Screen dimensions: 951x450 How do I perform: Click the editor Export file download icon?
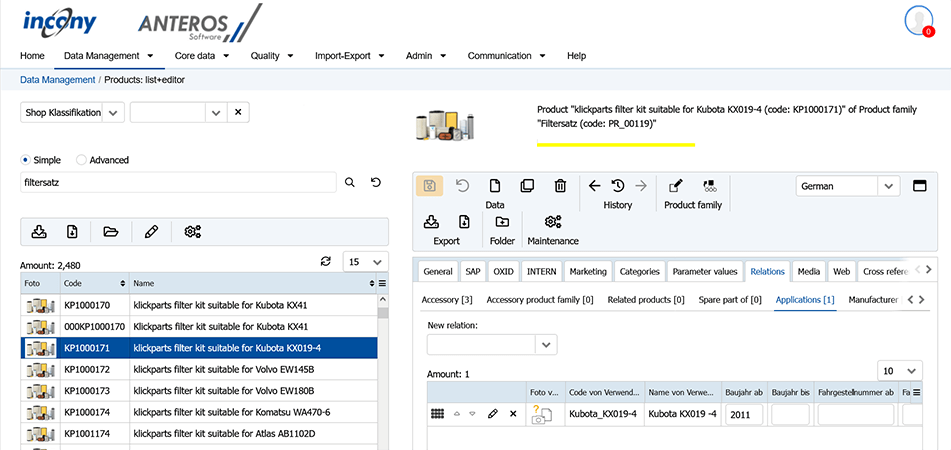click(x=464, y=221)
